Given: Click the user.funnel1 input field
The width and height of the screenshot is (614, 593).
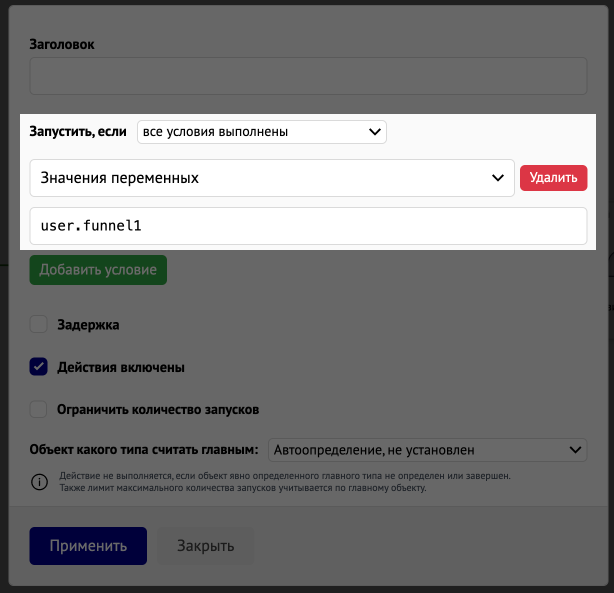Looking at the screenshot, I should click(x=308, y=226).
